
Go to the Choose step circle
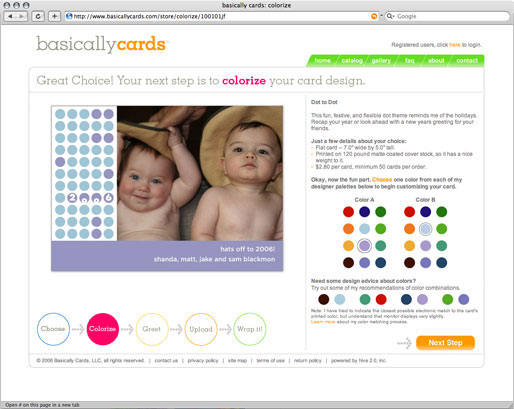[53, 329]
